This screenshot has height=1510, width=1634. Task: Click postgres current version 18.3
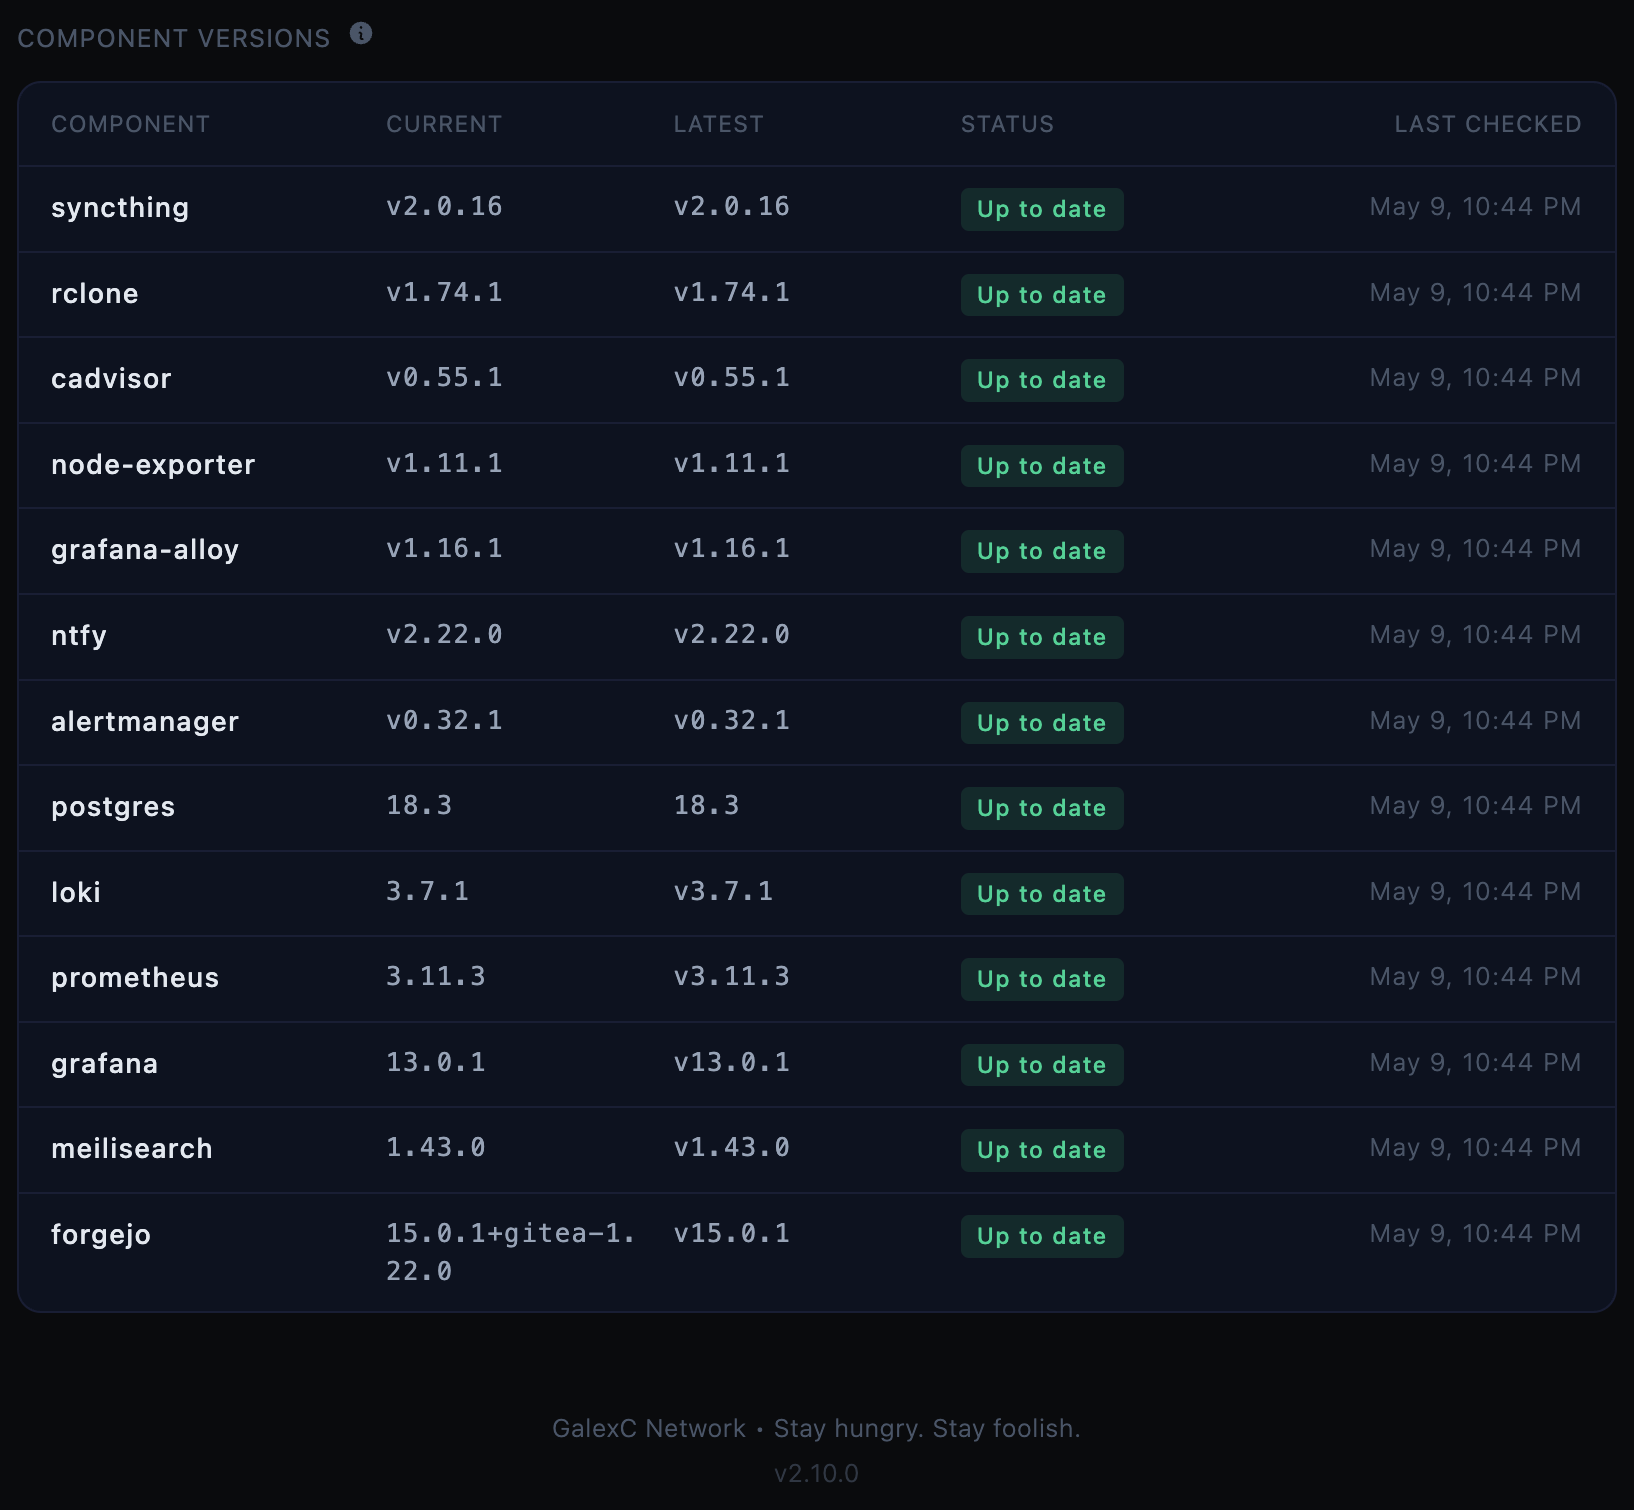pyautogui.click(x=419, y=806)
